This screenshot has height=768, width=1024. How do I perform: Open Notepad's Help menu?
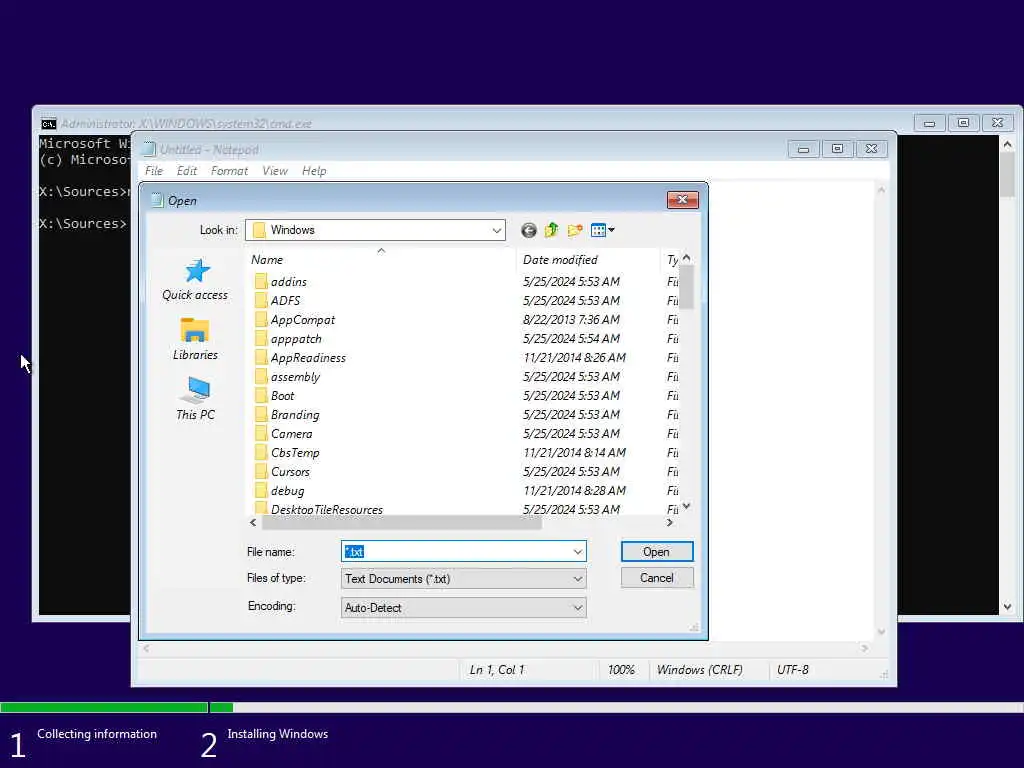(314, 170)
